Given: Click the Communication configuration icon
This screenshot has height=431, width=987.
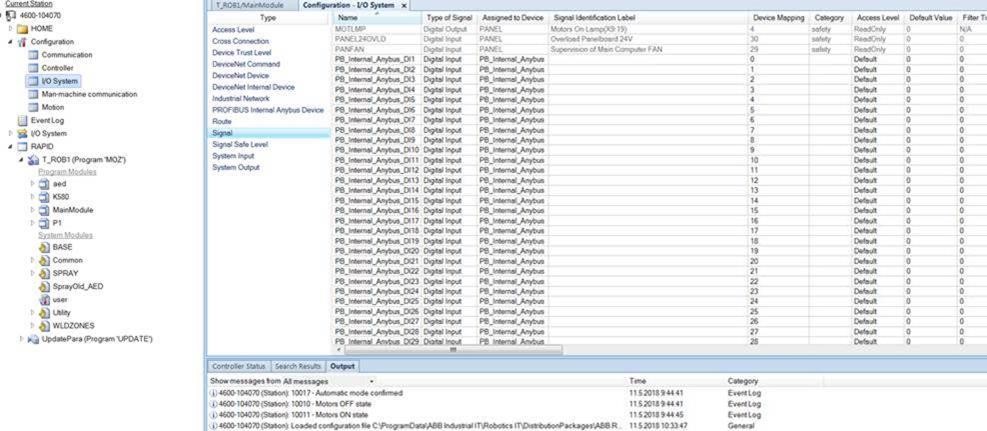Looking at the screenshot, I should click(33, 55).
